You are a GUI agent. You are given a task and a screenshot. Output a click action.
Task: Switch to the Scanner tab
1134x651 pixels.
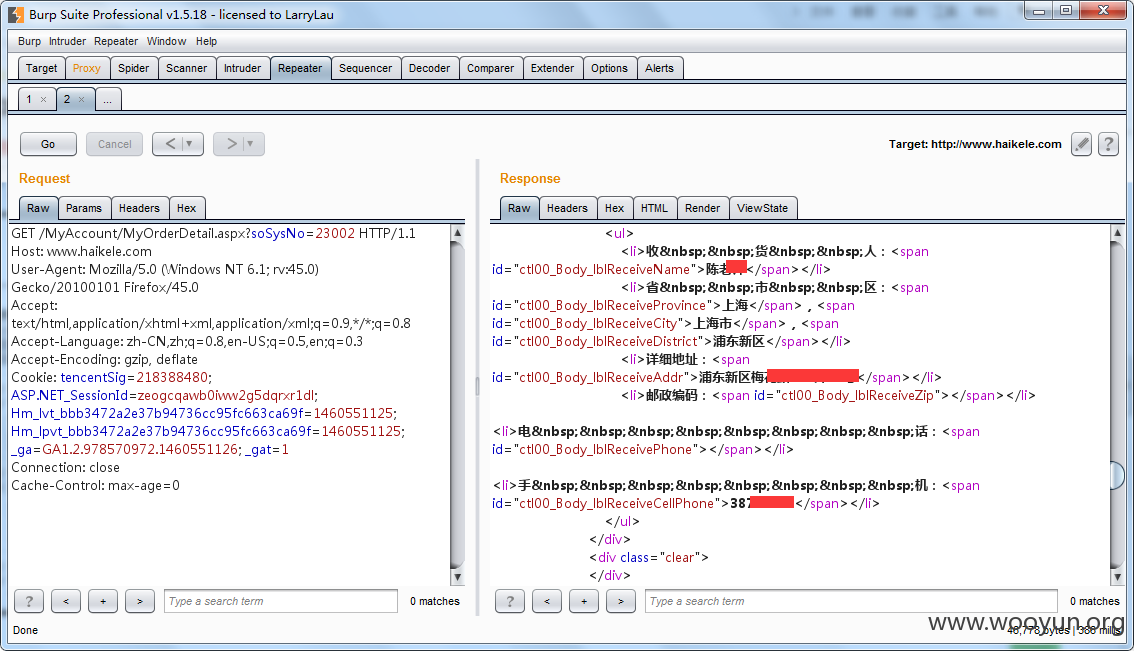click(x=187, y=68)
